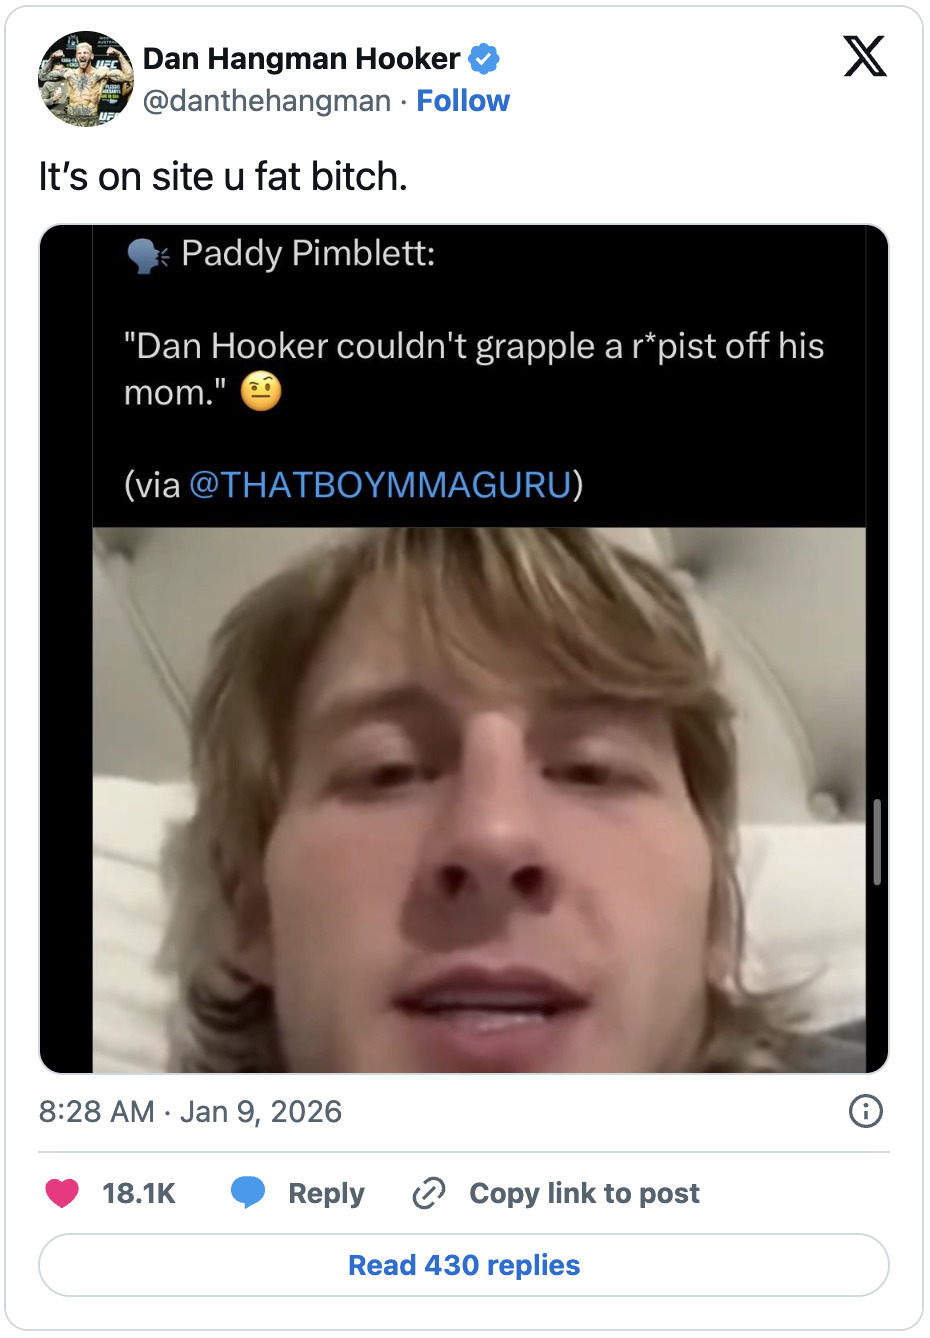Click the chain link copy icon
930x1338 pixels.
tap(429, 1193)
